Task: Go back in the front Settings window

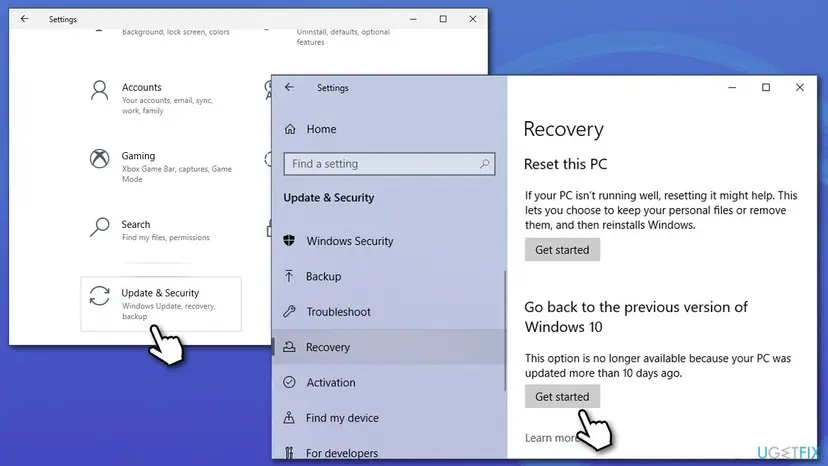Action: click(x=289, y=87)
